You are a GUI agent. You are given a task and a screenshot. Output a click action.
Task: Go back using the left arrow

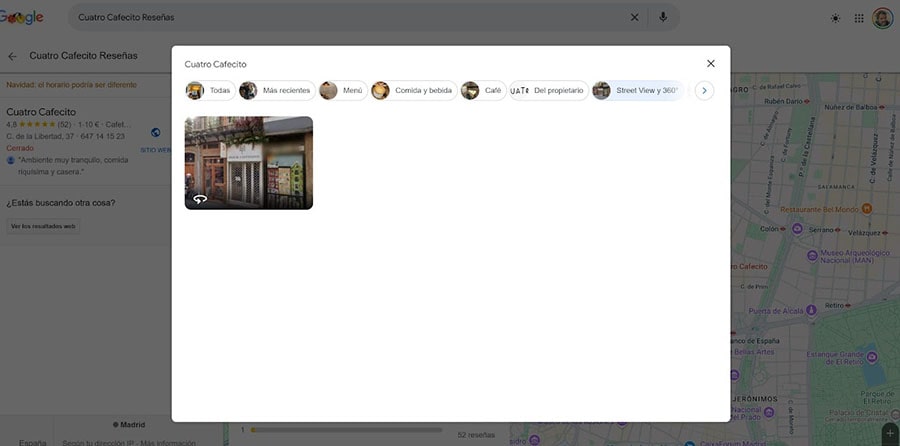tap(13, 56)
